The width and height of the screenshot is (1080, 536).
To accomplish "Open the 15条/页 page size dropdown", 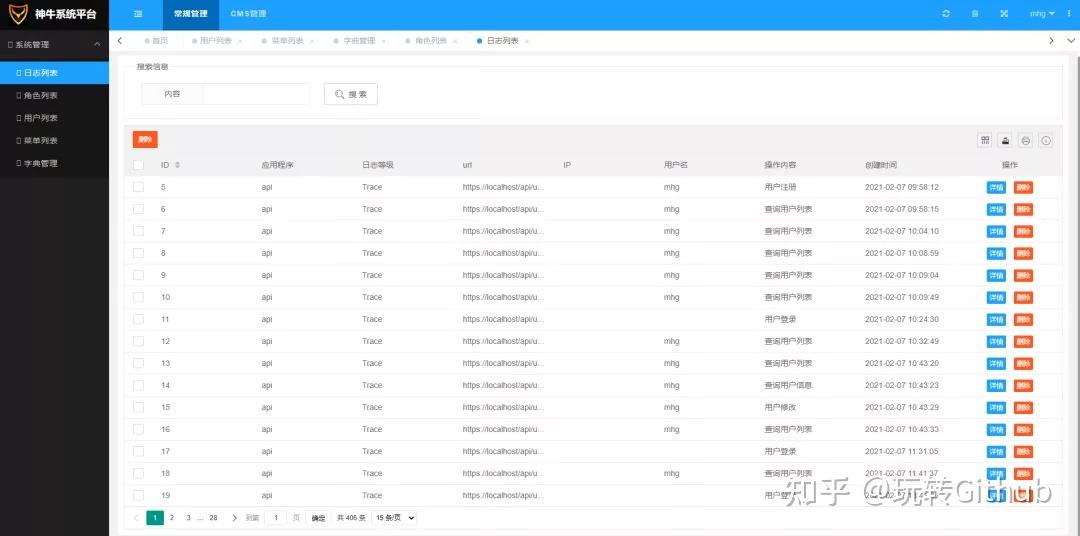I will click(394, 517).
